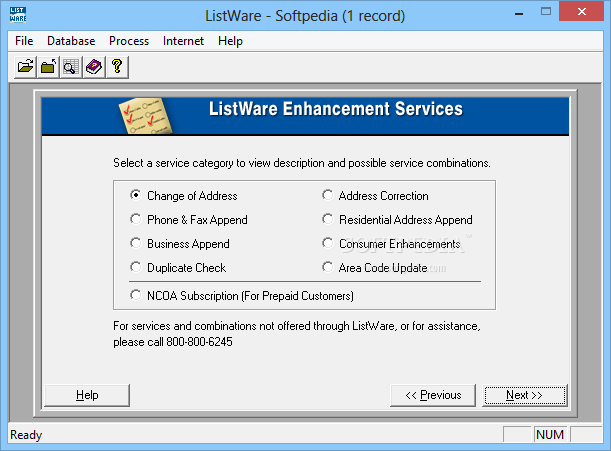This screenshot has width=611, height=451.
Task: Open the Database menu
Action: pos(71,41)
